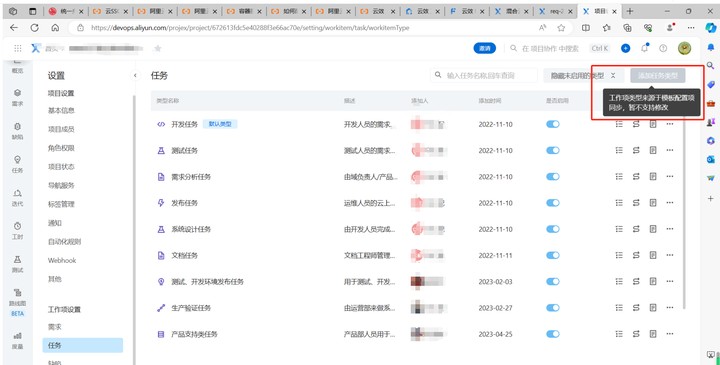This screenshot has width=720, height=365.
Task: Open the Edge Copilot sidebar icon
Action: [711, 28]
